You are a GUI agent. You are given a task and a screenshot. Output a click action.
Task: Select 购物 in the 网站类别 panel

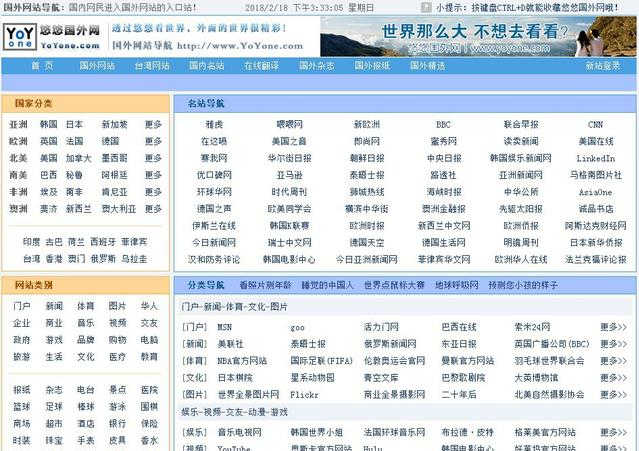[x=117, y=340]
